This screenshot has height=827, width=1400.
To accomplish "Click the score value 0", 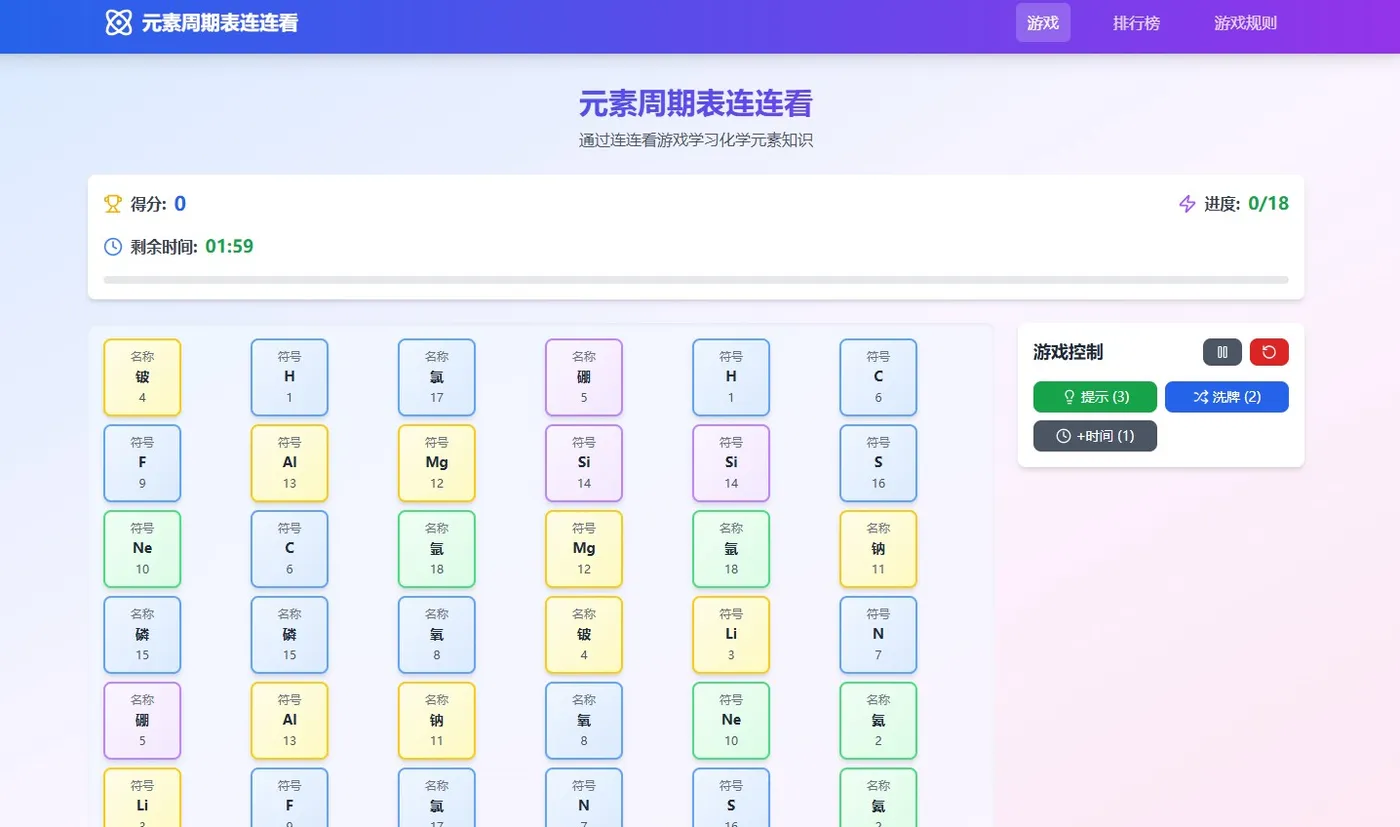I will [x=180, y=204].
